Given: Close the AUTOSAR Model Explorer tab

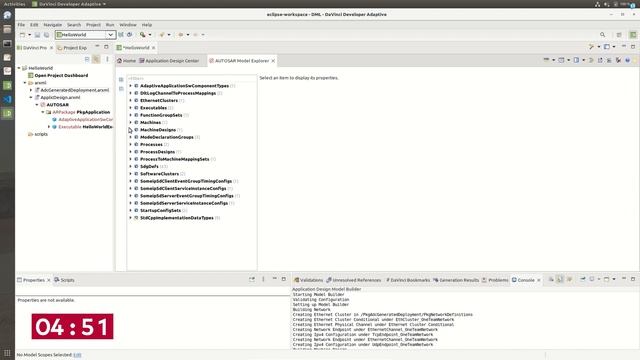Looking at the screenshot, I should click(273, 61).
